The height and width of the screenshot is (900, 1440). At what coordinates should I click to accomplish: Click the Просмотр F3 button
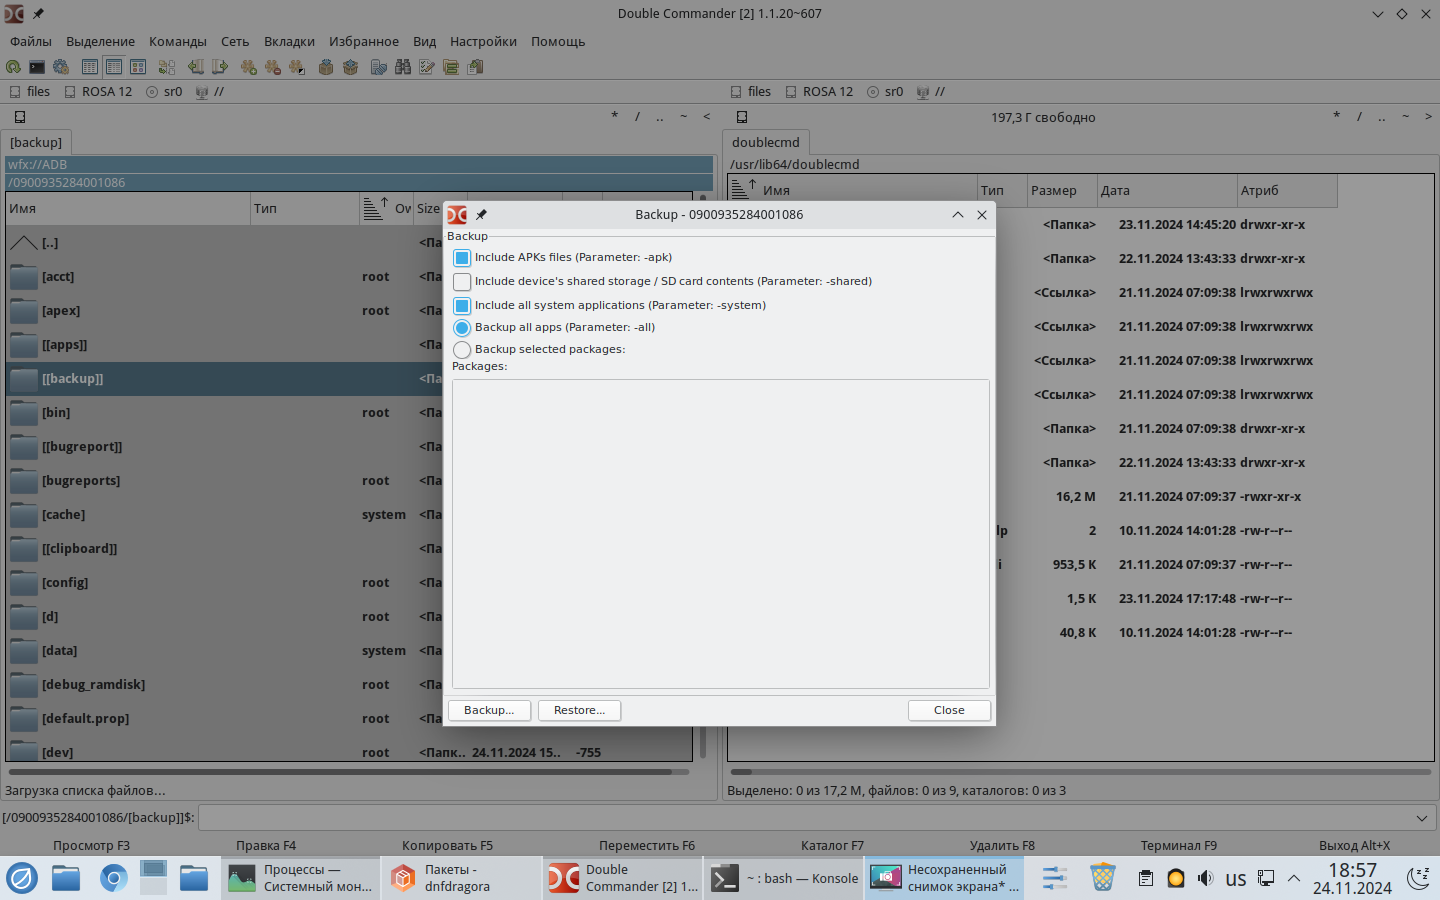tap(91, 845)
